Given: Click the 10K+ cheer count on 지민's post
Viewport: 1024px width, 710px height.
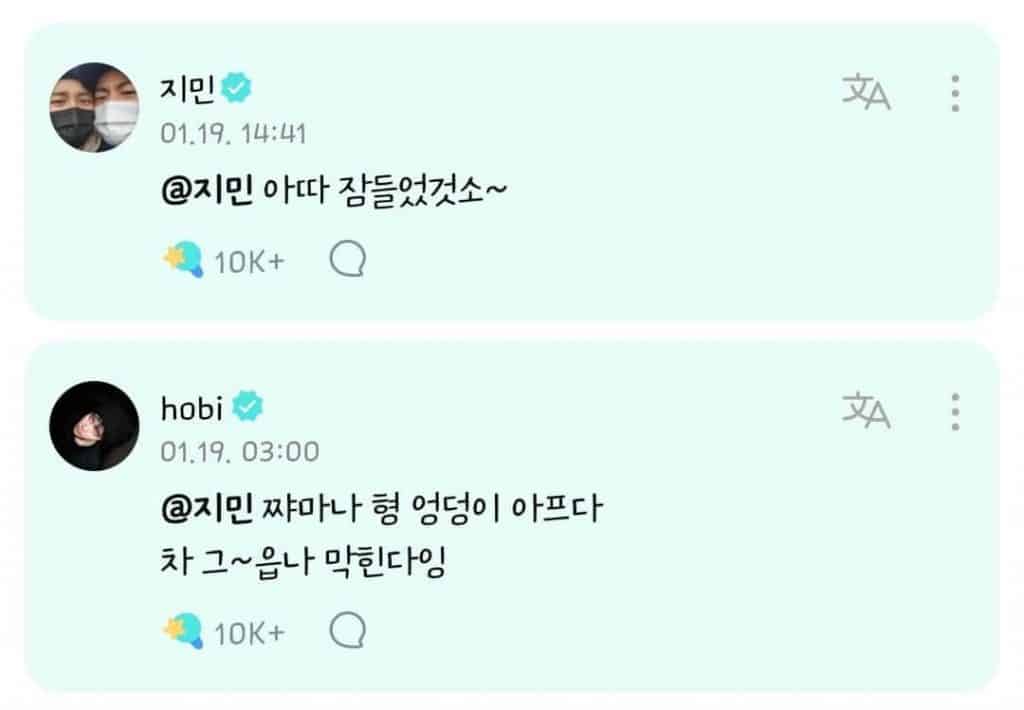Looking at the screenshot, I should pos(250,262).
